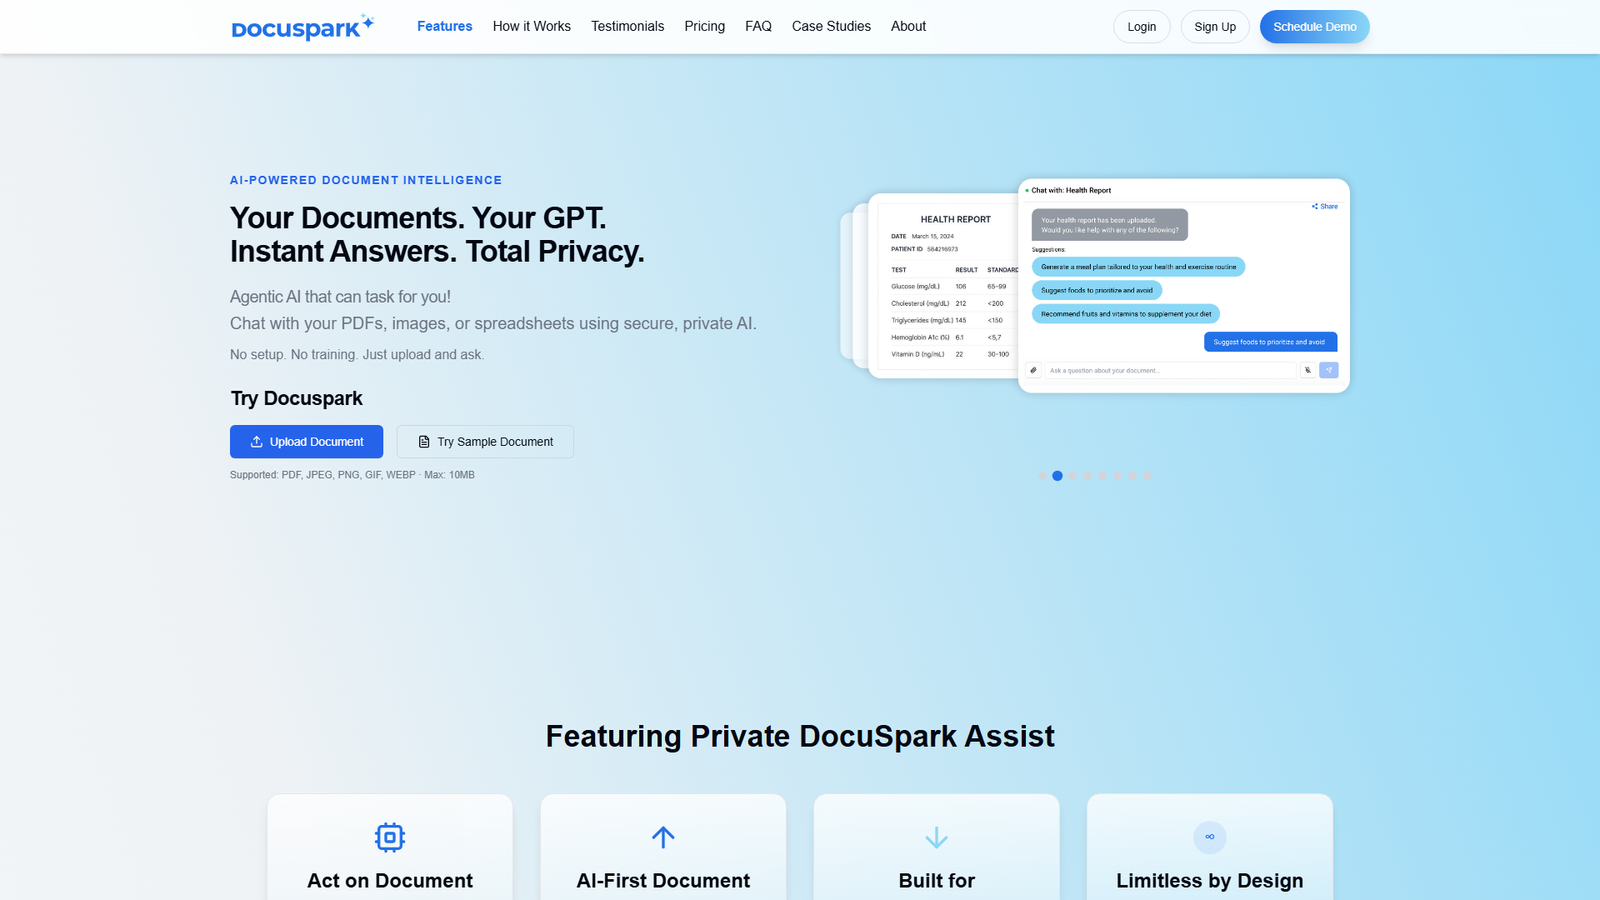Click the upward arrow icon above AI-First Document

[x=663, y=837]
